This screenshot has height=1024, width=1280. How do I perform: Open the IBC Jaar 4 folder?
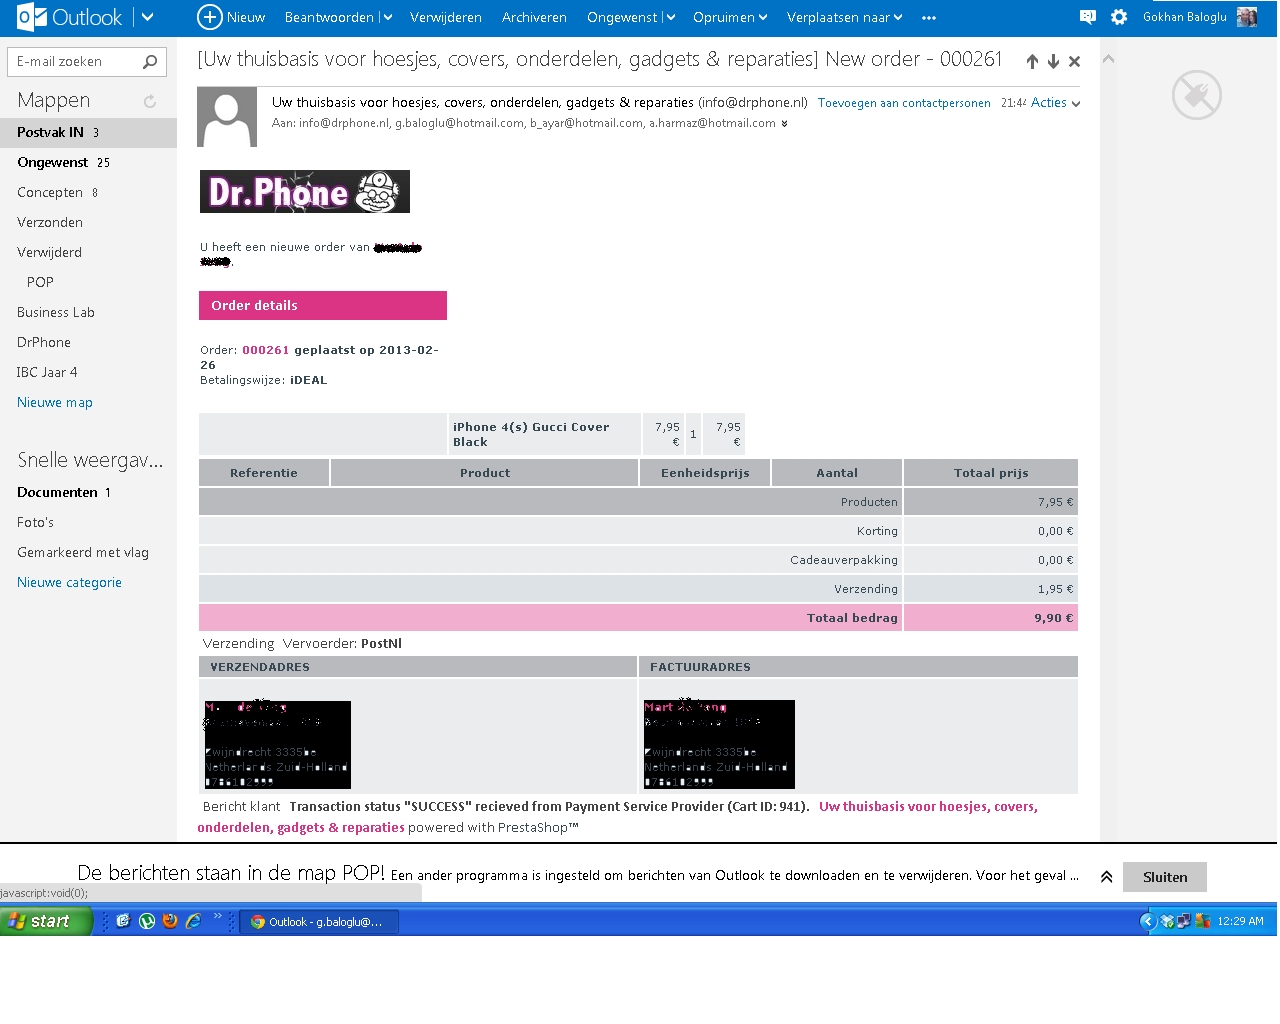[x=88, y=372]
